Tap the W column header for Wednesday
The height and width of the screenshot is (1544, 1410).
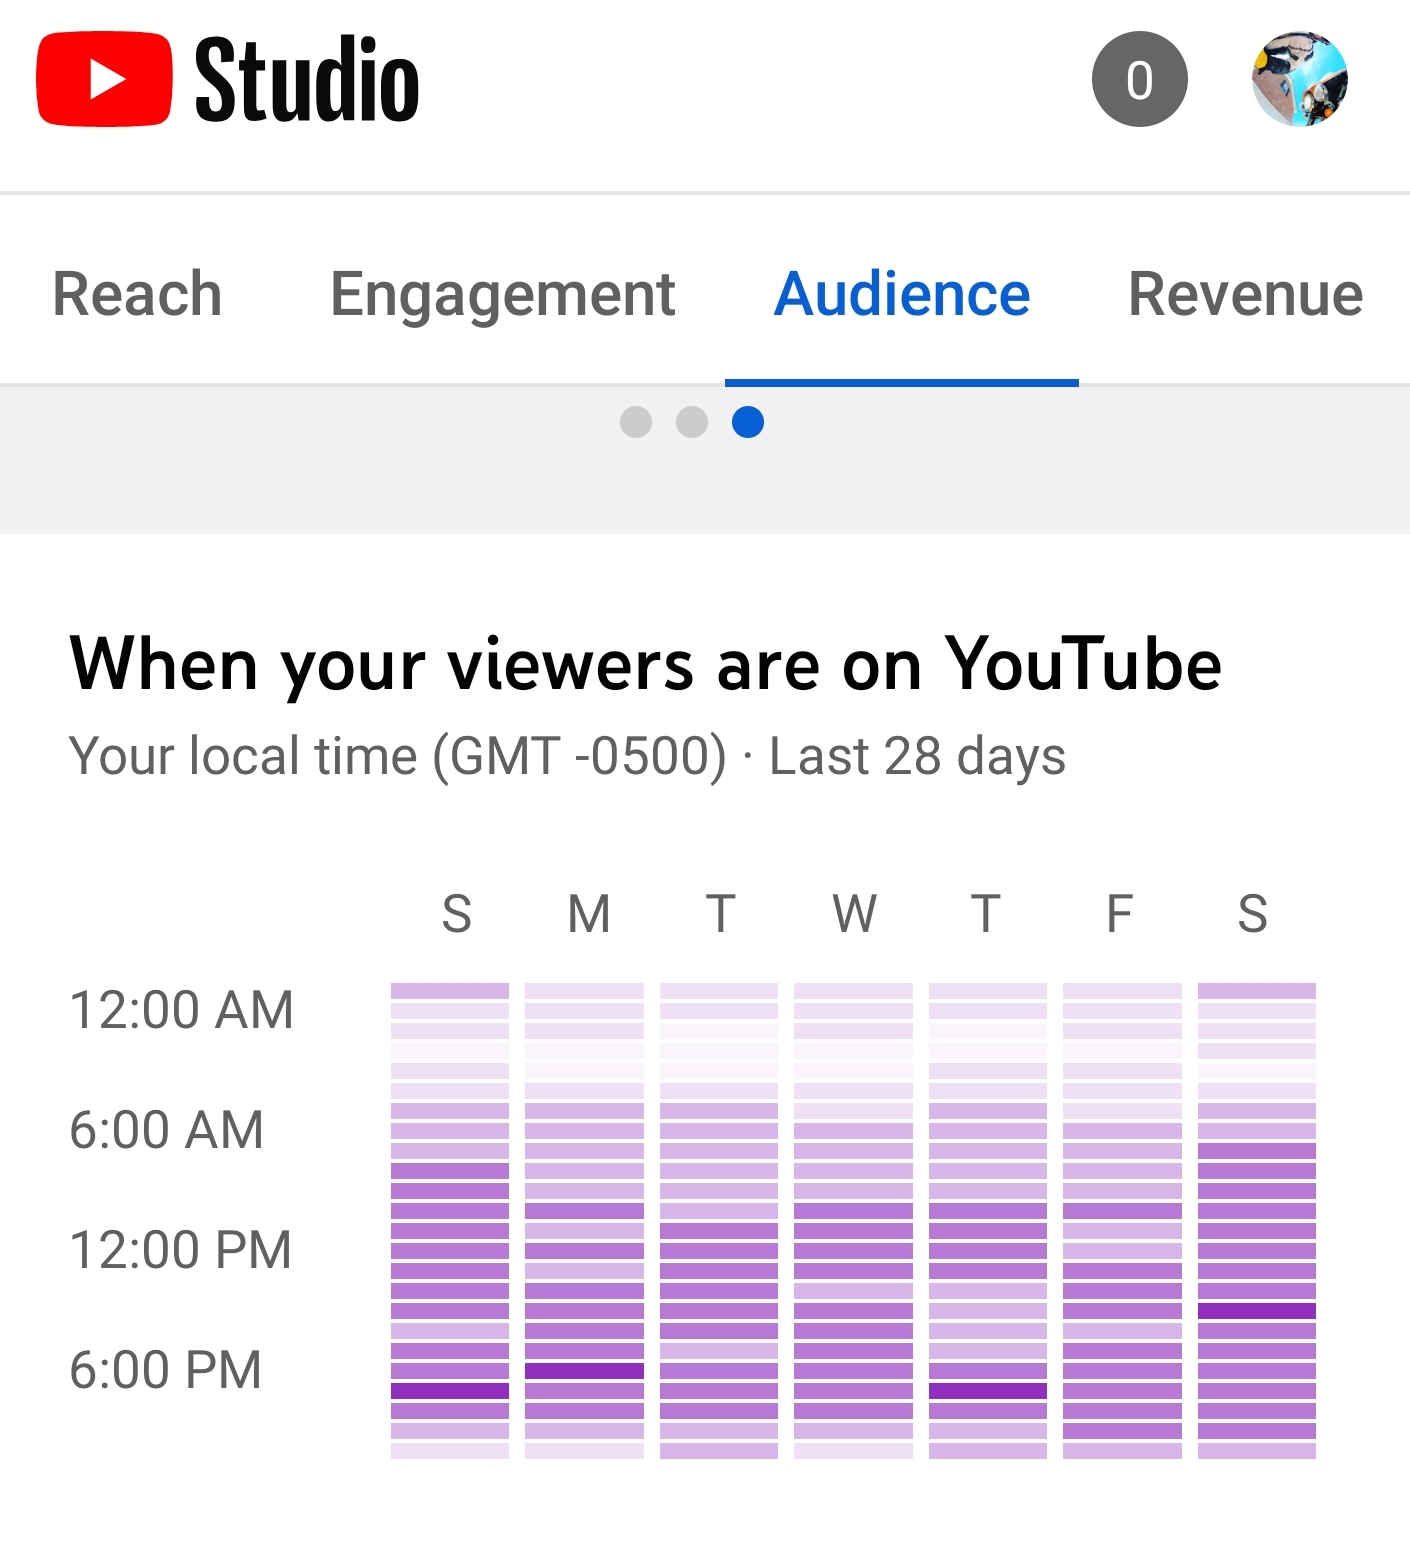855,914
